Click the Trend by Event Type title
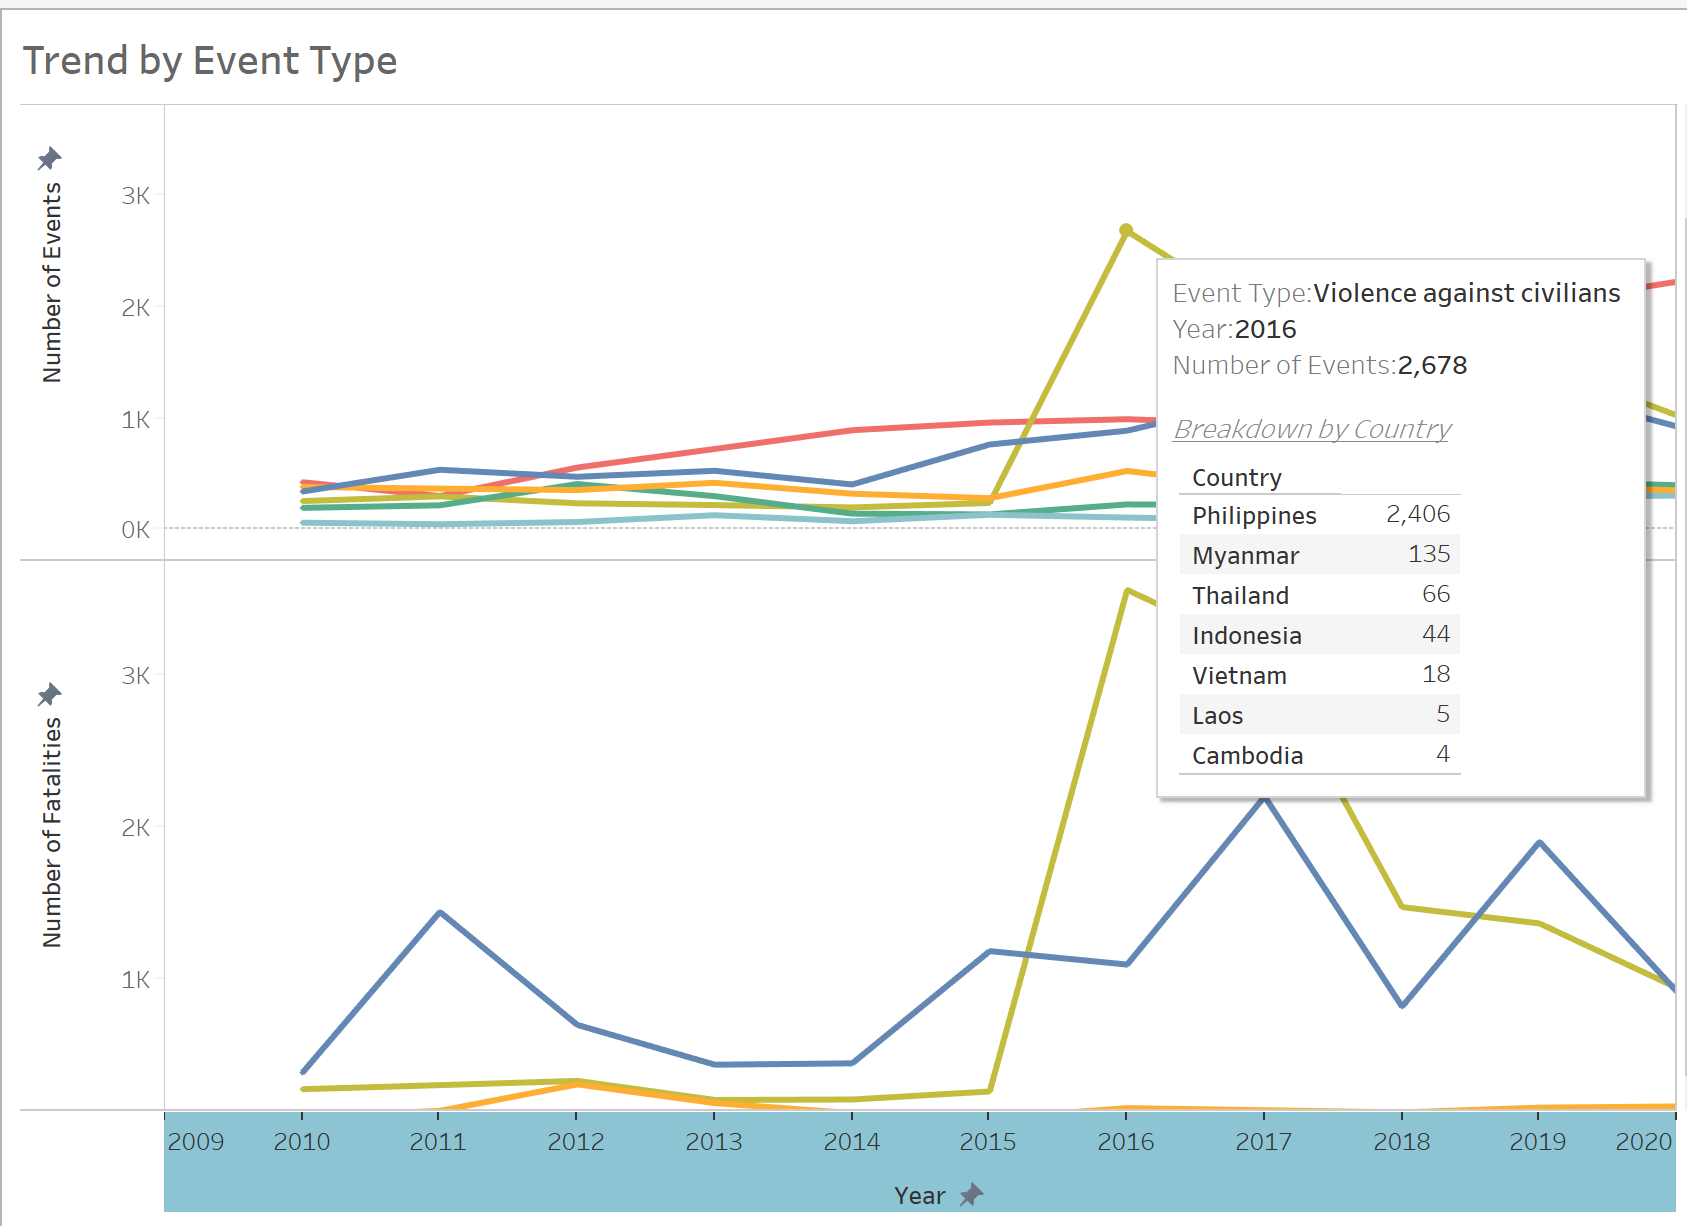 click(x=210, y=61)
